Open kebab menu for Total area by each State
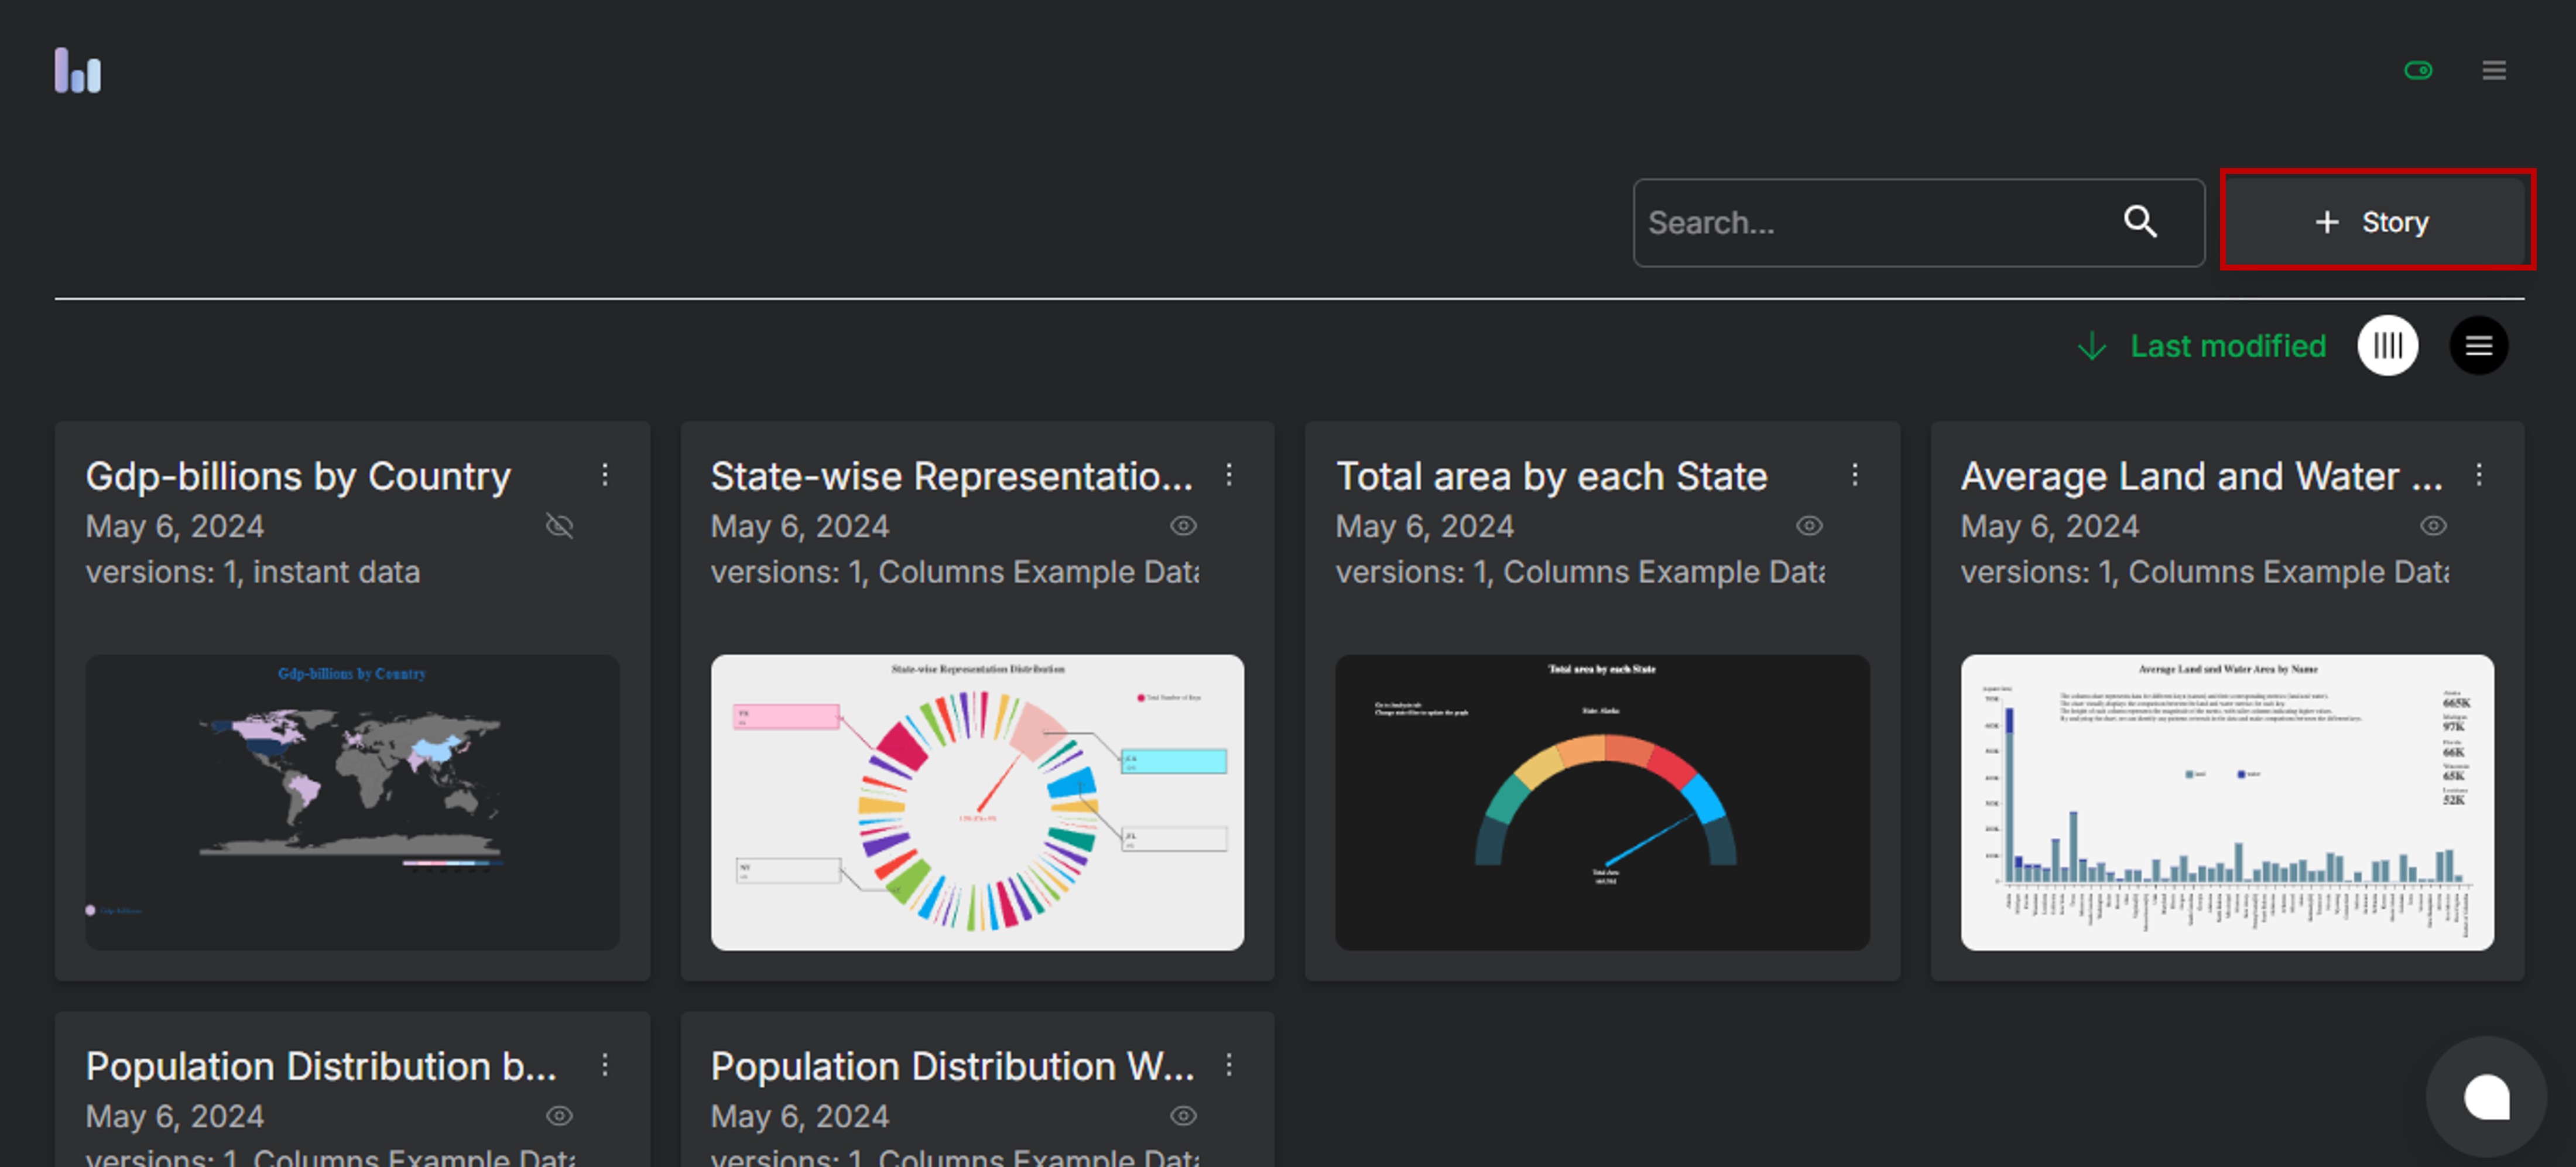The image size is (2576, 1167). click(1855, 475)
